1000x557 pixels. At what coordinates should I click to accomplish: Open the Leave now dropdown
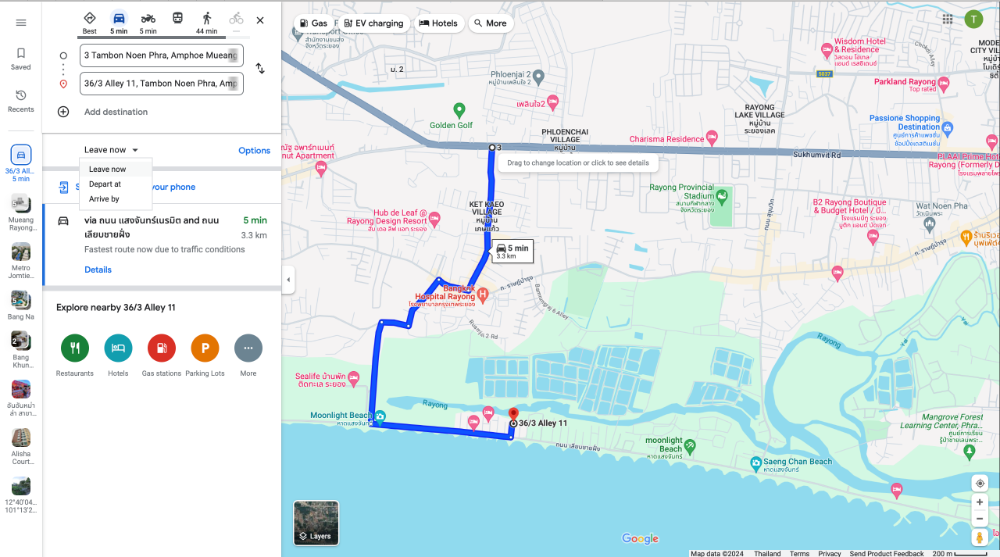point(111,150)
